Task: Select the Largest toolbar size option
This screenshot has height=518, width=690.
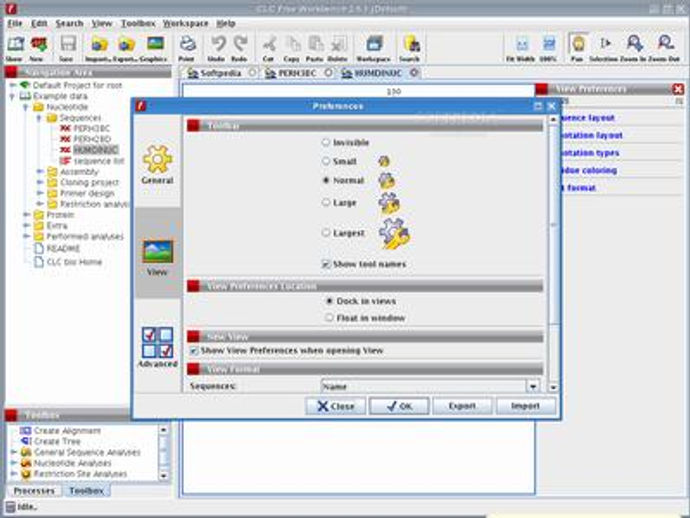Action: click(326, 233)
